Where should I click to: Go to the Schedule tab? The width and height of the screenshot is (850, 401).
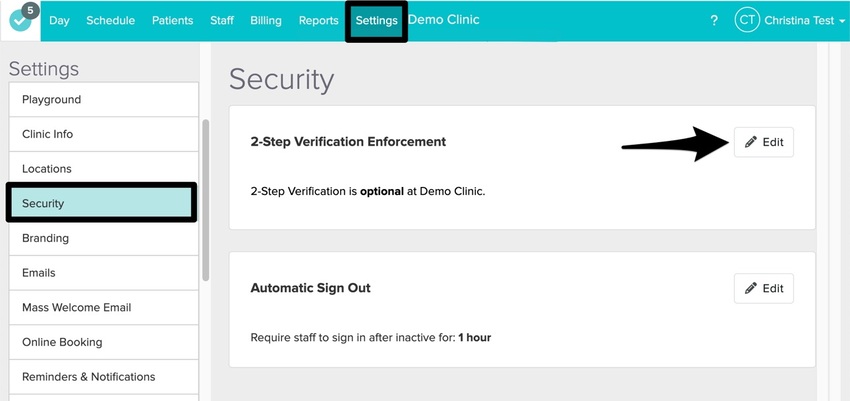(110, 20)
